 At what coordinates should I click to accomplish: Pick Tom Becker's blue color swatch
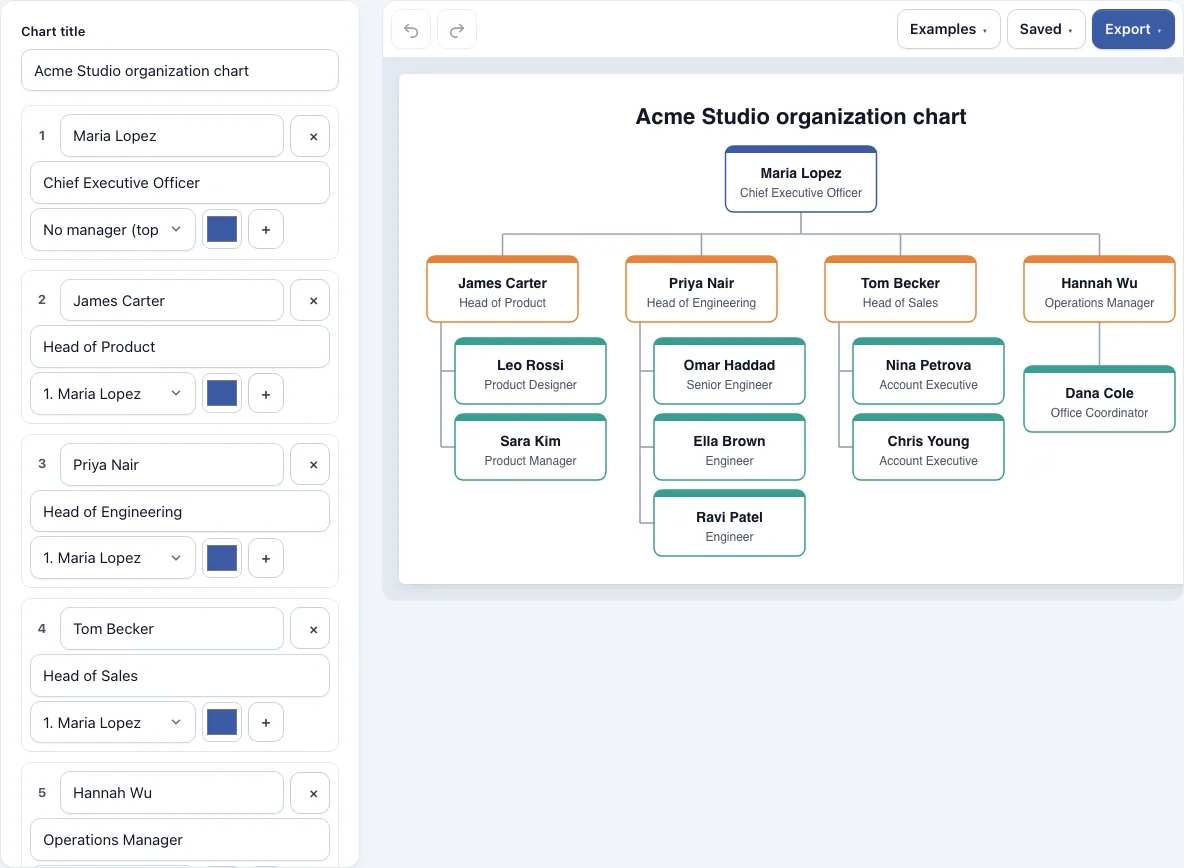coord(222,722)
